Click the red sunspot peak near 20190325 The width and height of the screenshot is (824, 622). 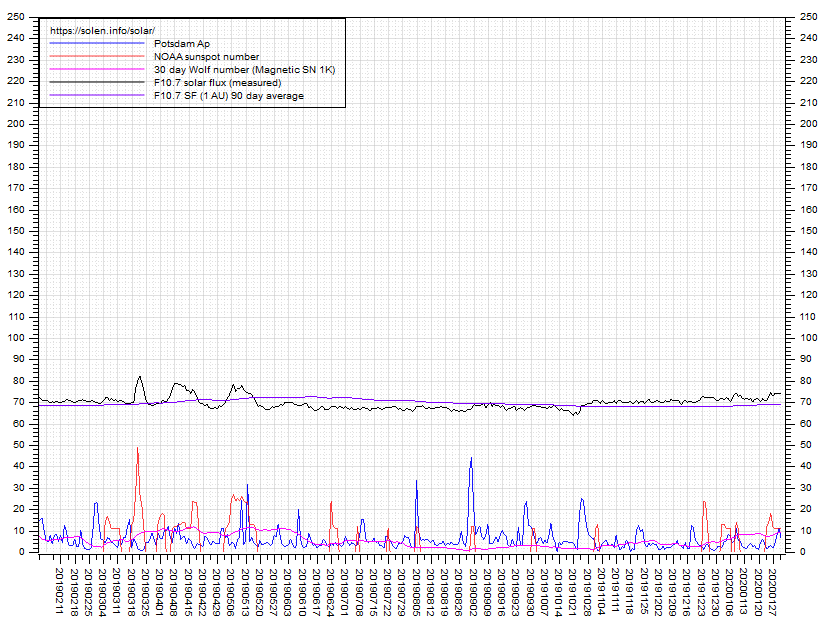point(138,448)
